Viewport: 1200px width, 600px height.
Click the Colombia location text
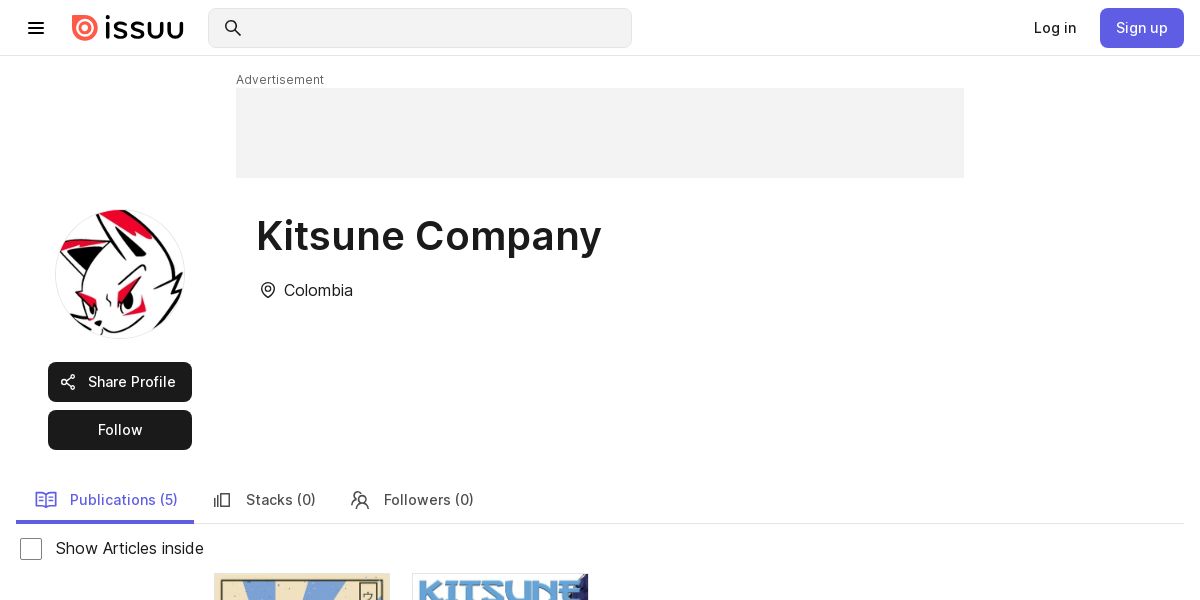(318, 290)
